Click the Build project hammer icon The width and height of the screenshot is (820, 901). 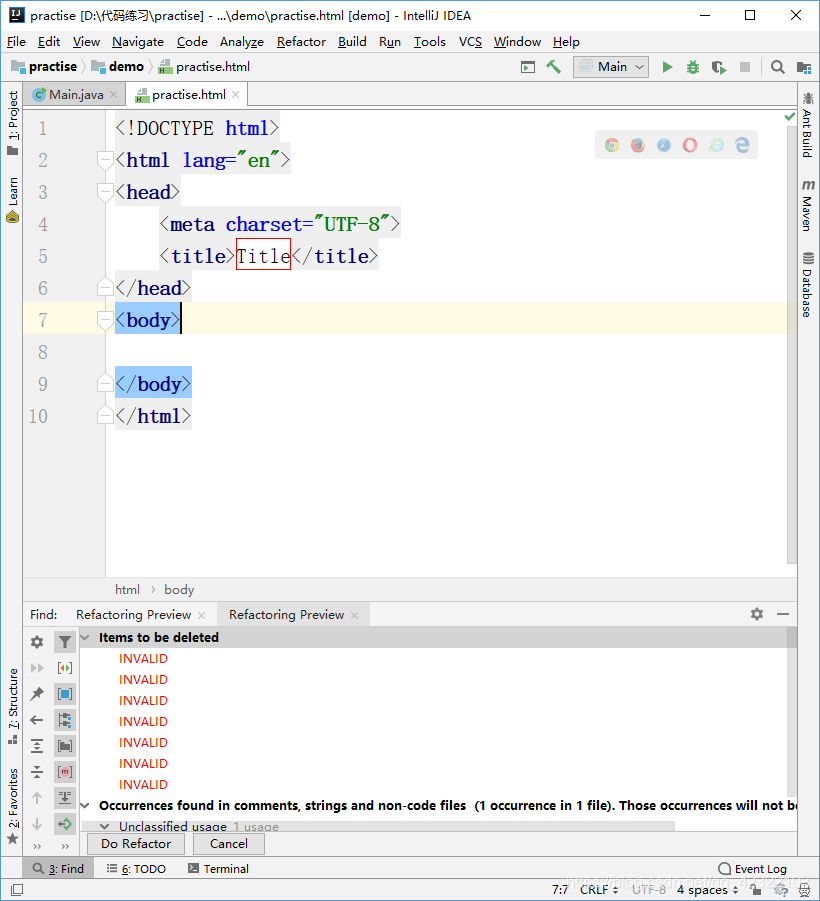[x=553, y=67]
